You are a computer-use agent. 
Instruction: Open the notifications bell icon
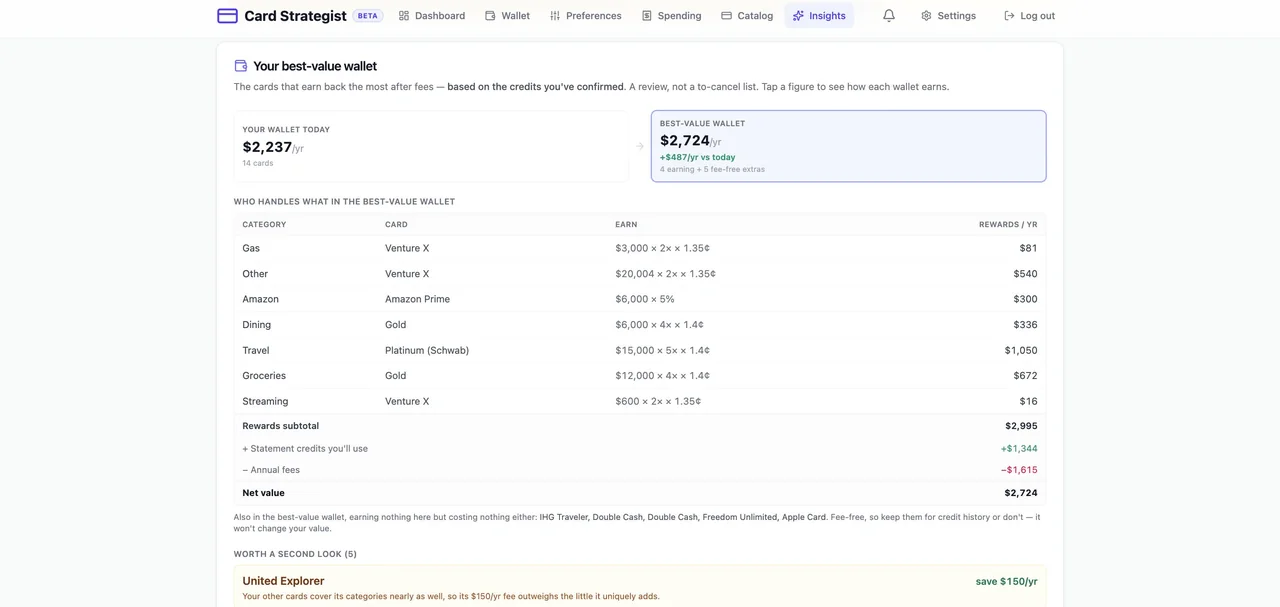click(x=889, y=16)
